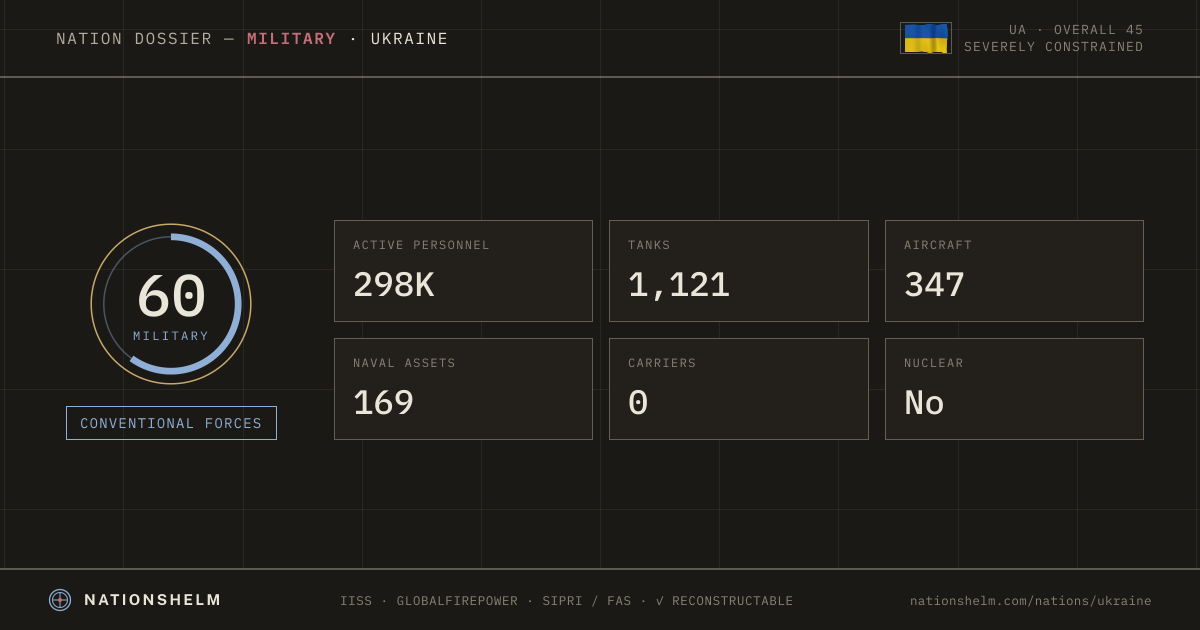Click the GLOBALFIREPOWER source in footer
This screenshot has height=630, width=1200.
[457, 601]
